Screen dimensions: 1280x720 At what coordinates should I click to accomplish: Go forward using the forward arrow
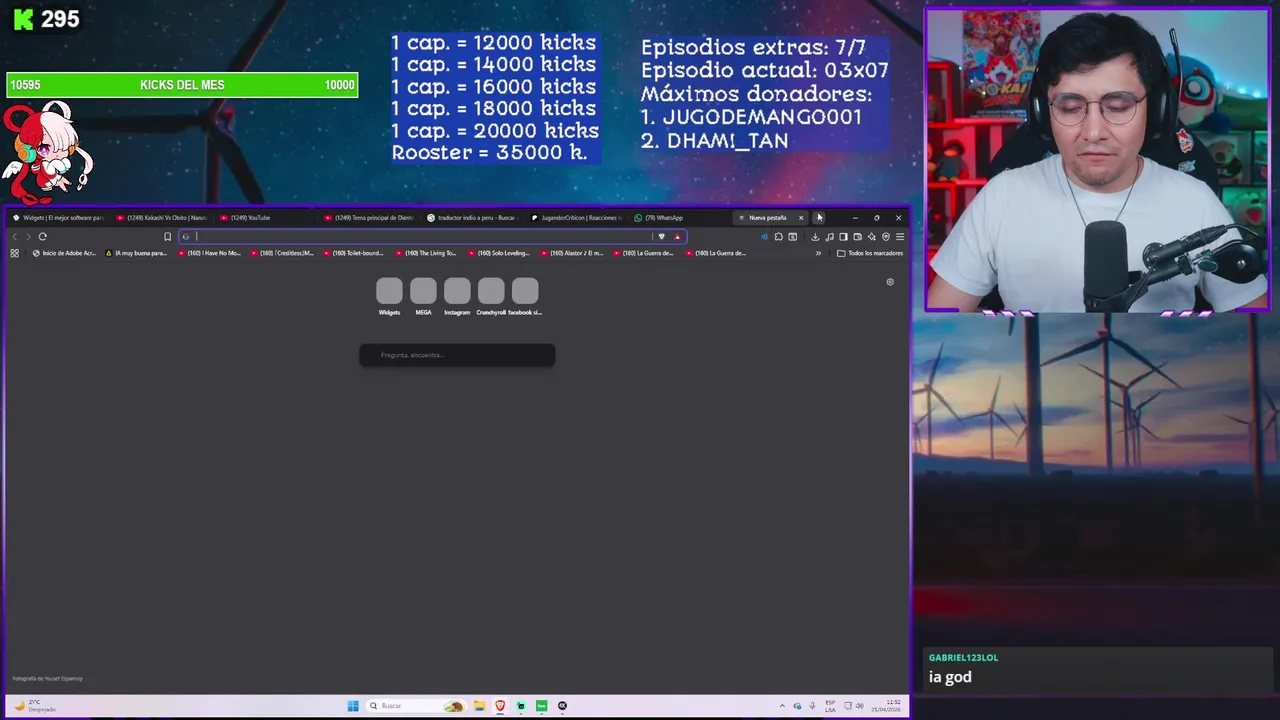click(x=28, y=237)
